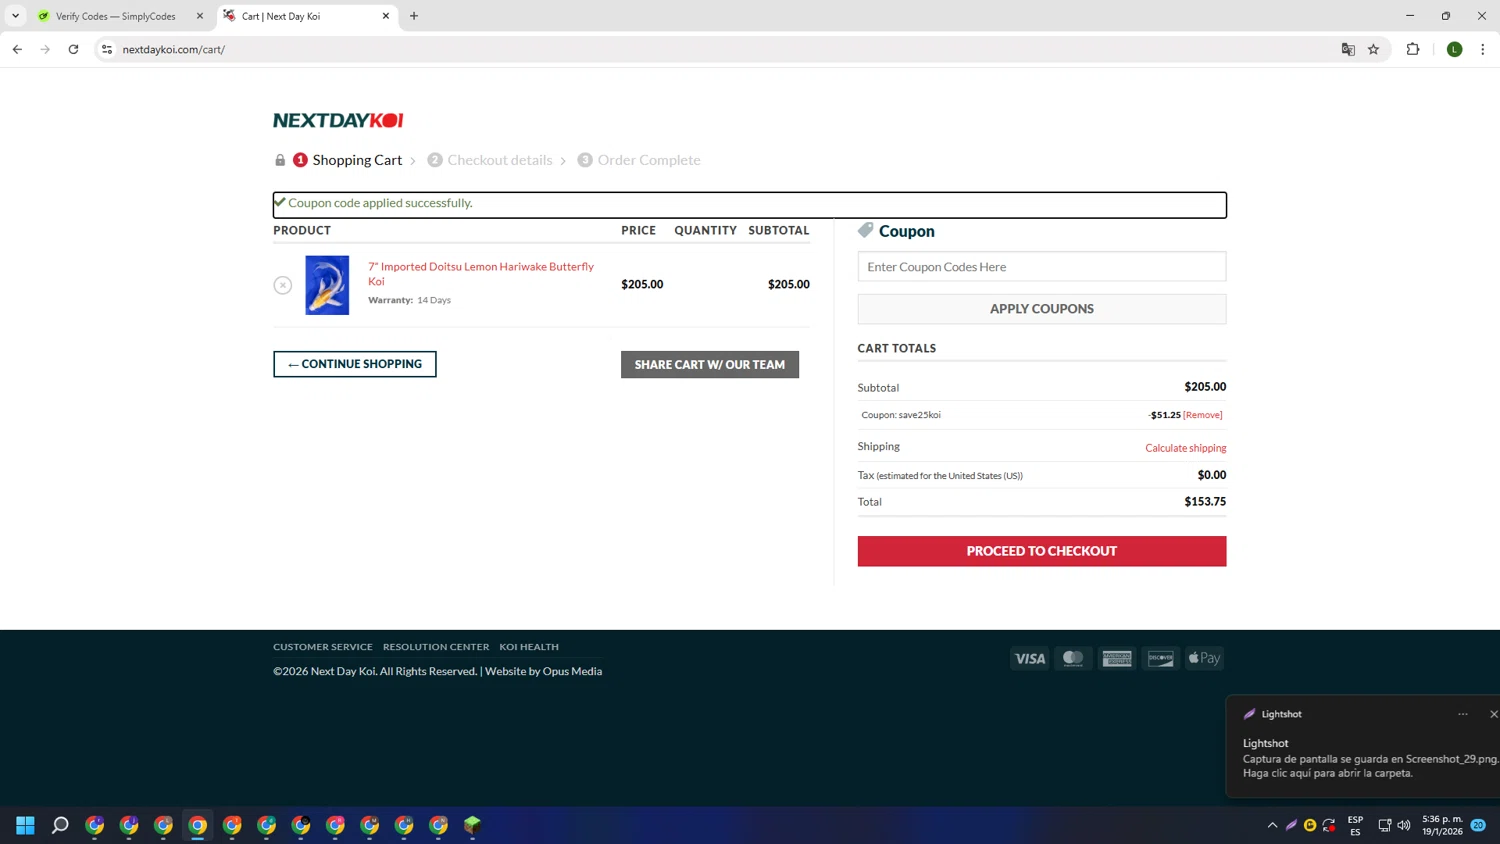
Task: Click Share Cart W/ Our Team button
Action: click(x=710, y=364)
